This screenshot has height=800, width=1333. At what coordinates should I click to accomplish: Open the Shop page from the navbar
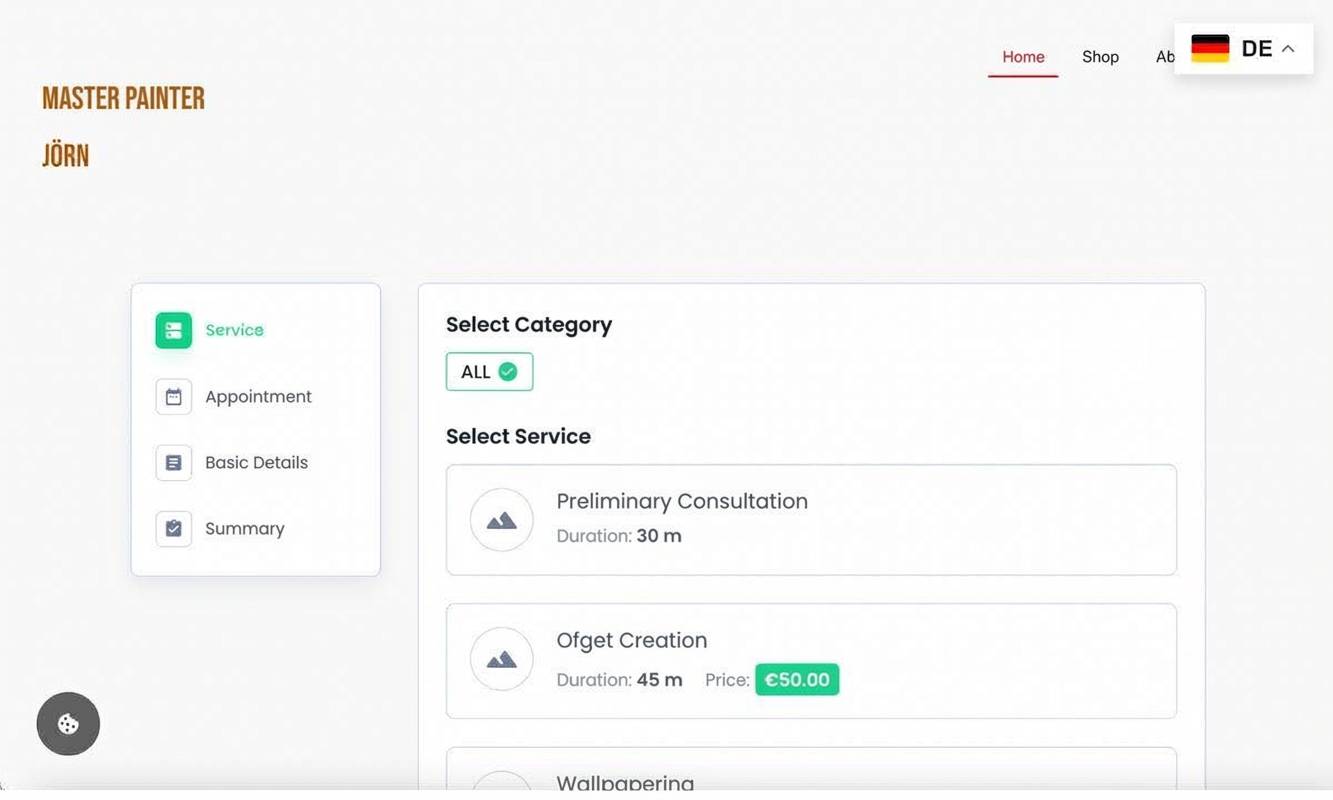tap(1100, 56)
